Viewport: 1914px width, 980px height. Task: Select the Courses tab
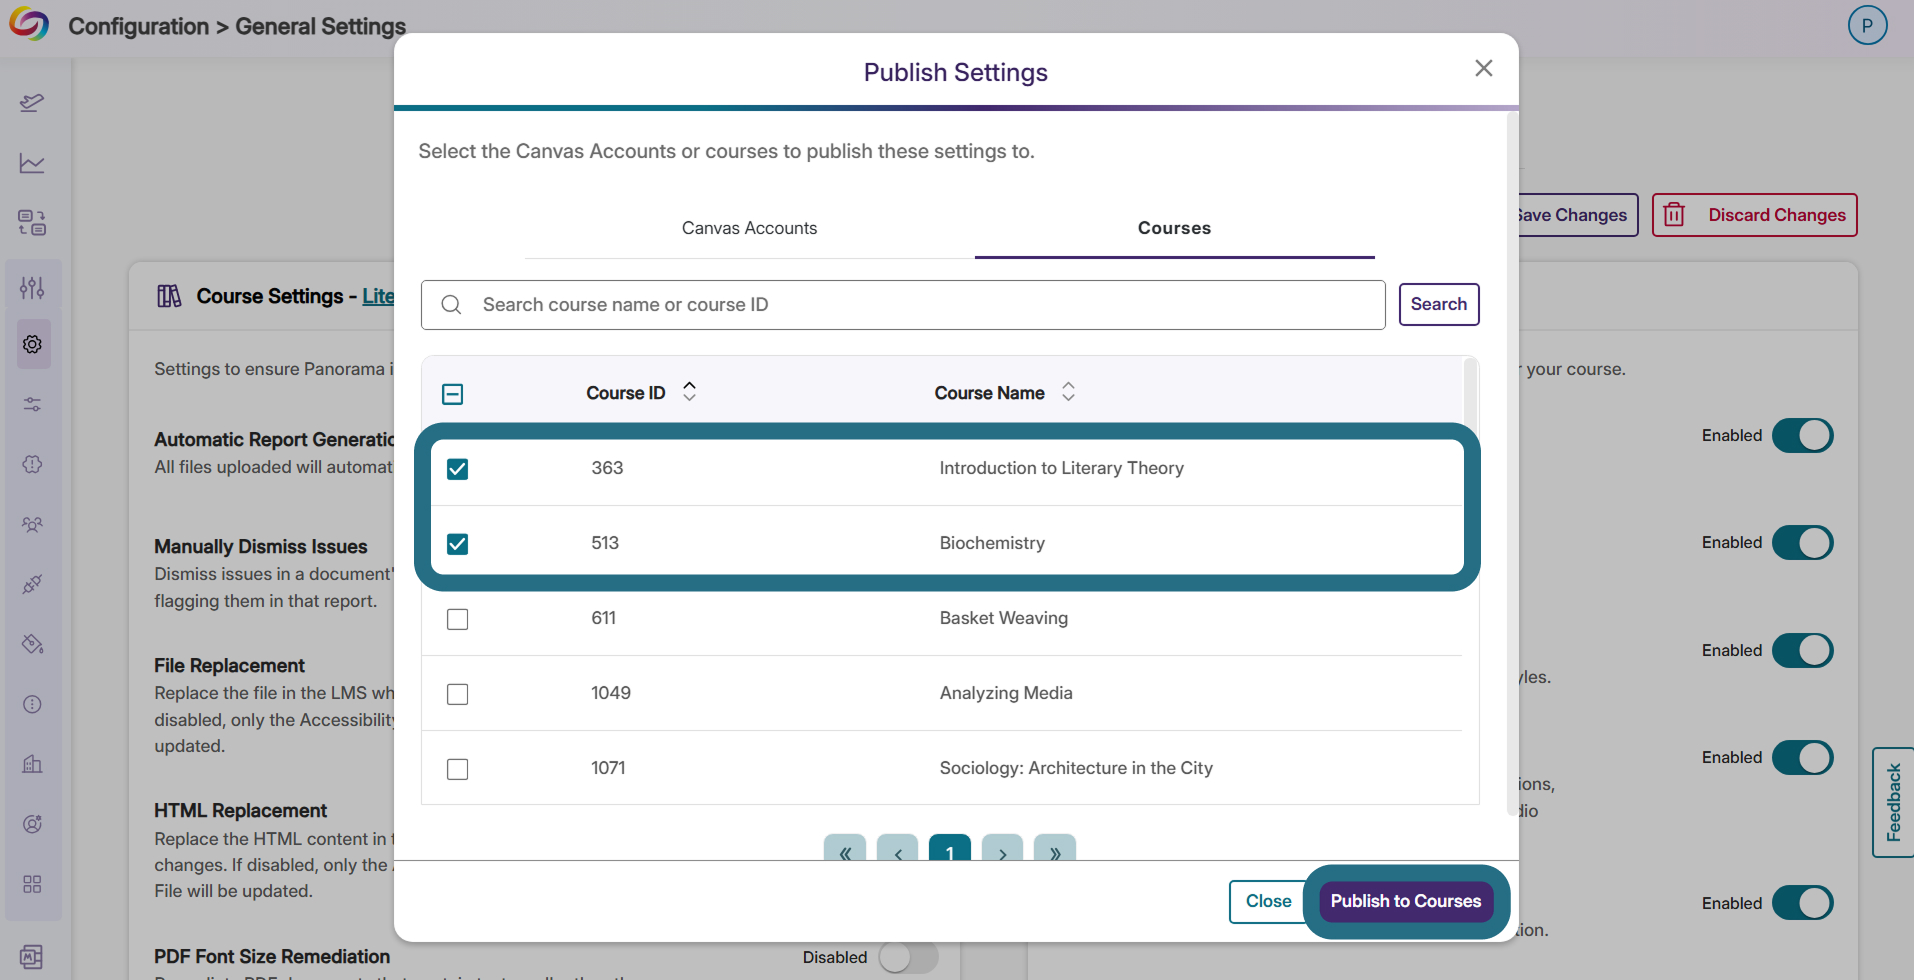point(1174,228)
